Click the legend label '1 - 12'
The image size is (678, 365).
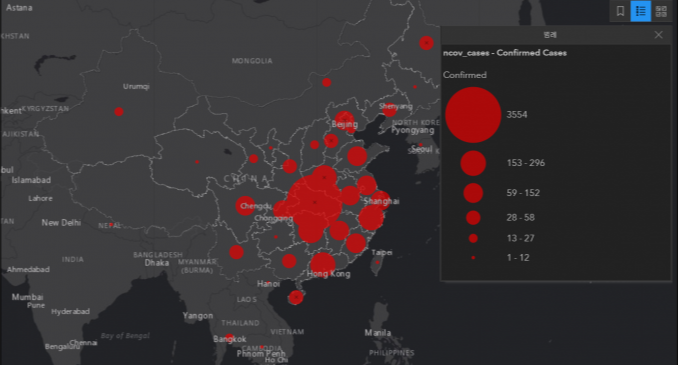[518, 257]
